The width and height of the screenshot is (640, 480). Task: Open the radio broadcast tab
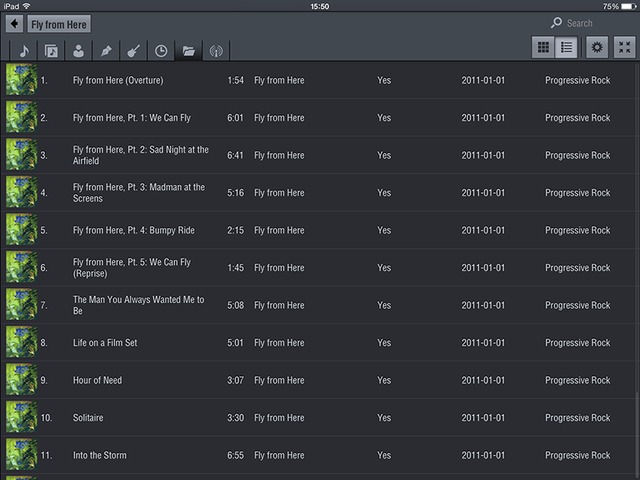(x=214, y=51)
